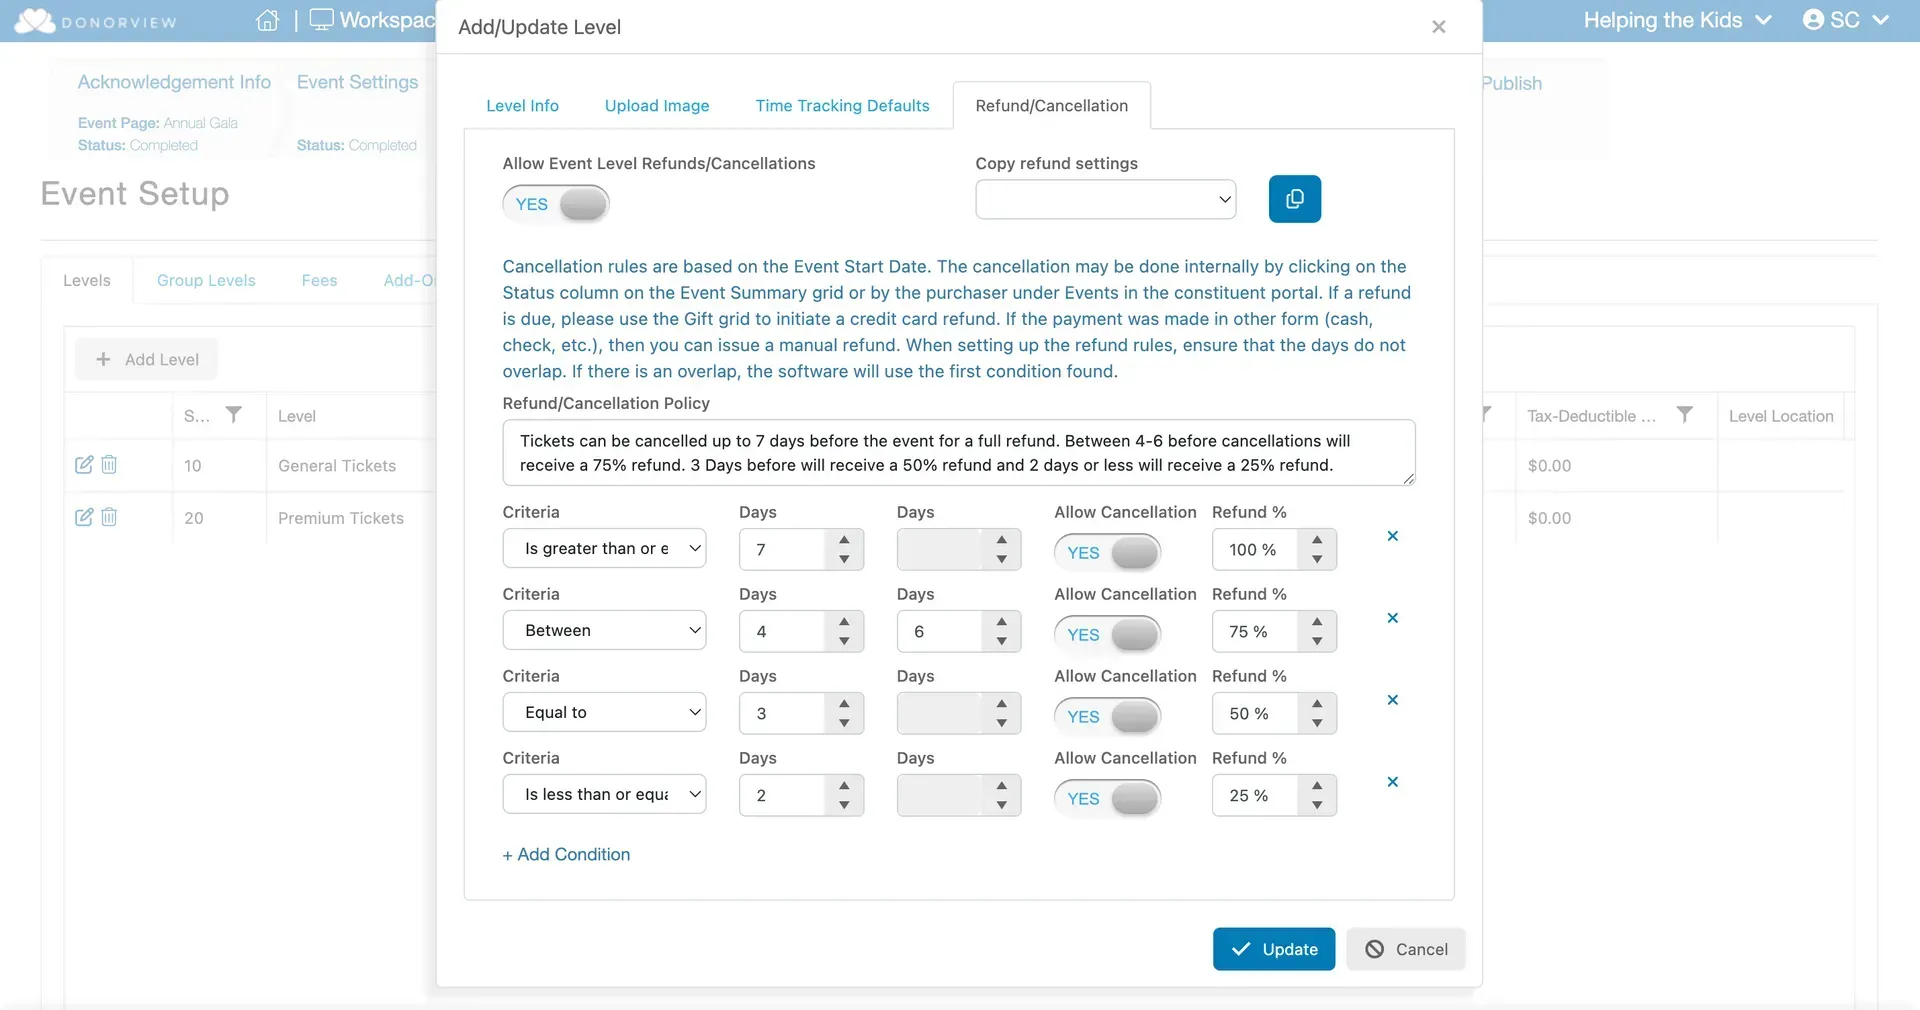The image size is (1920, 1010).
Task: Delete the Premium Tickets level row
Action: [109, 517]
